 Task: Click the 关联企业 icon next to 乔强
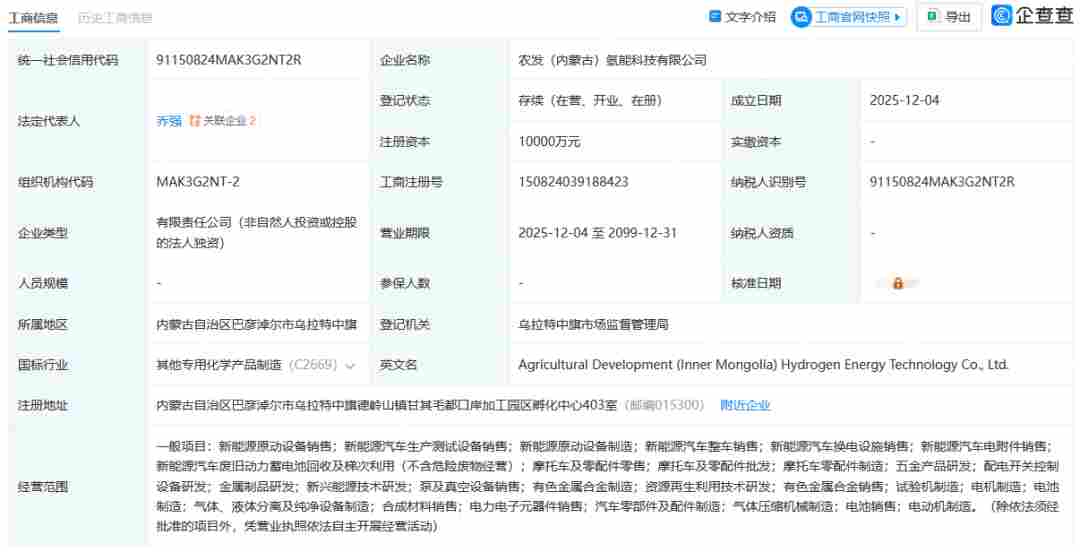tap(195, 121)
